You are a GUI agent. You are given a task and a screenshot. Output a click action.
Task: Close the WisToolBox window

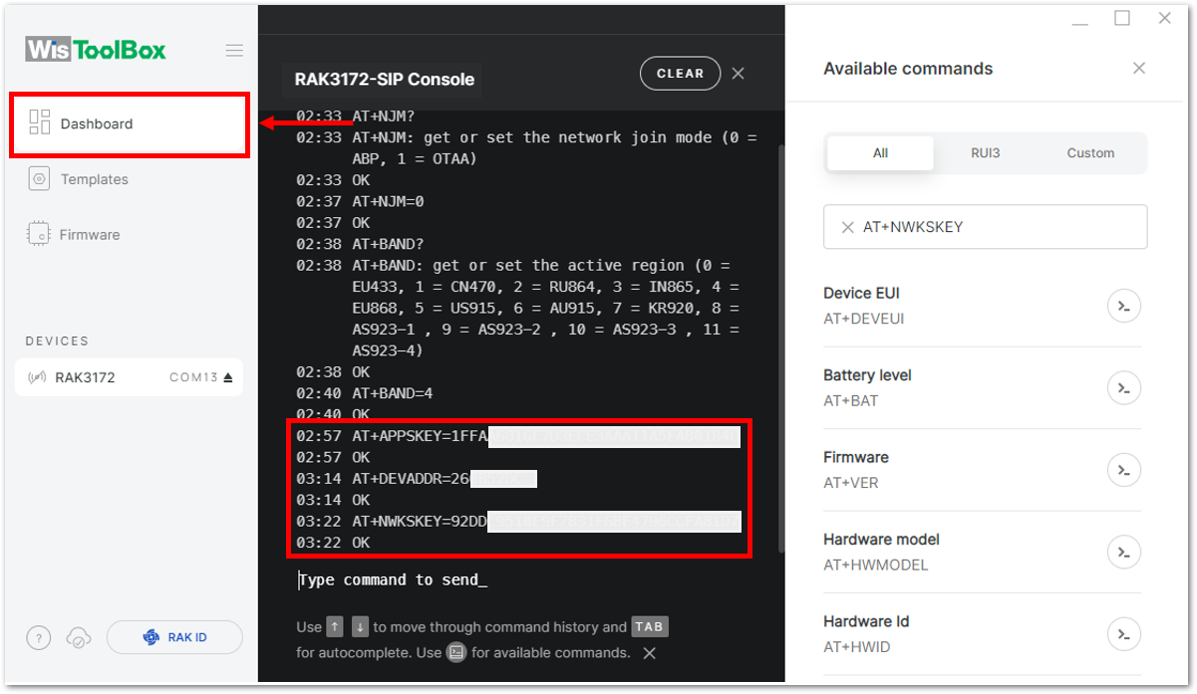pyautogui.click(x=1164, y=18)
